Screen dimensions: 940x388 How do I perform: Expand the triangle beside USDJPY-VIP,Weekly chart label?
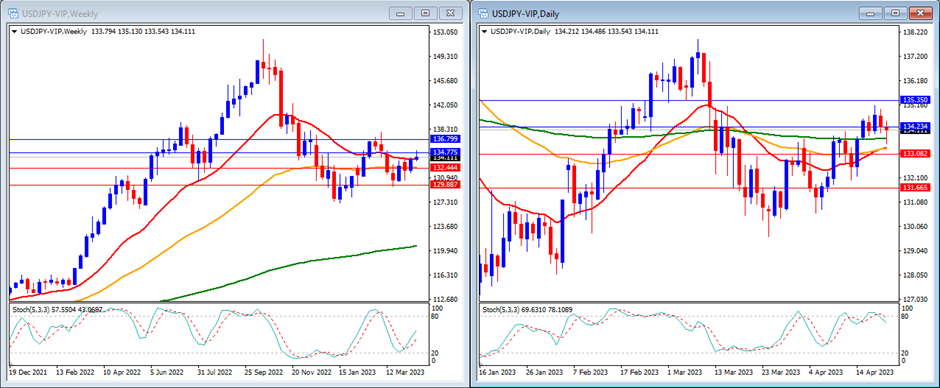(x=14, y=31)
